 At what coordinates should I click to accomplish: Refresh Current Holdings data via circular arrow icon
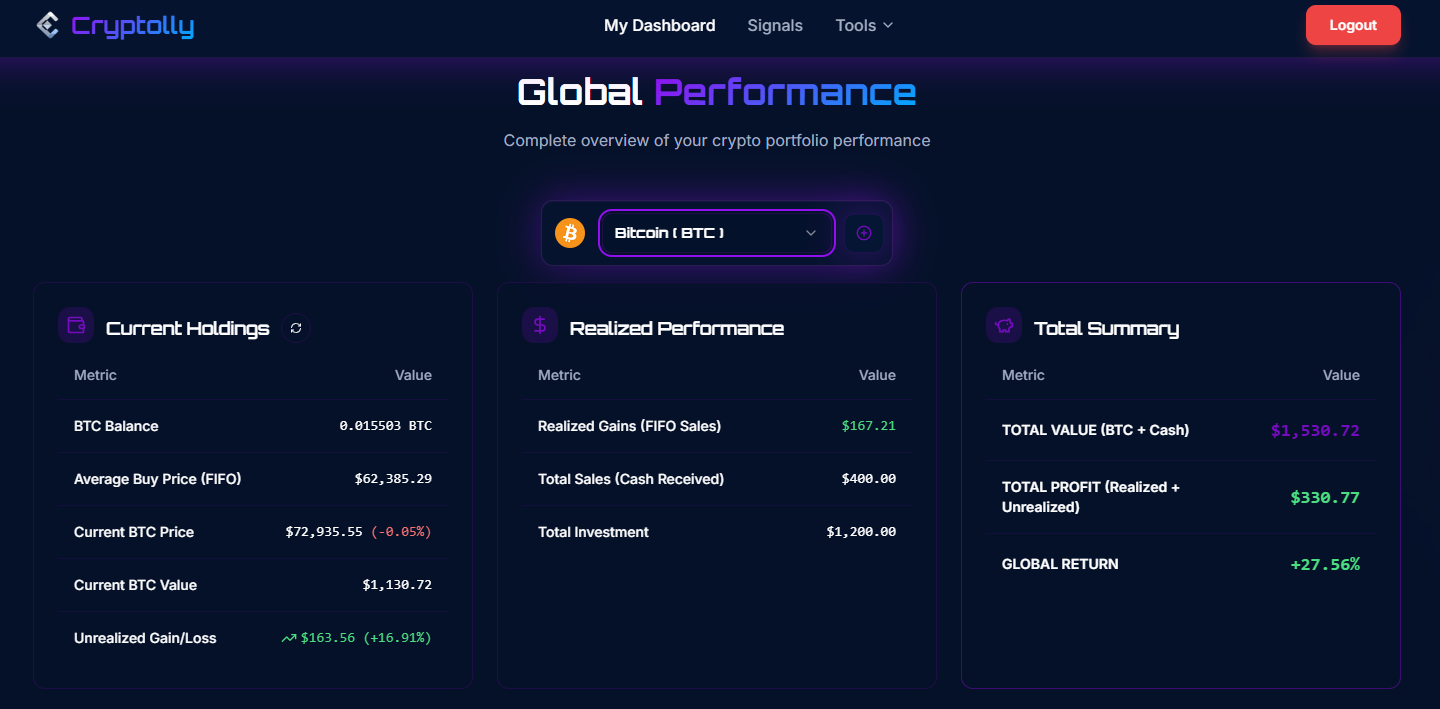coord(296,328)
